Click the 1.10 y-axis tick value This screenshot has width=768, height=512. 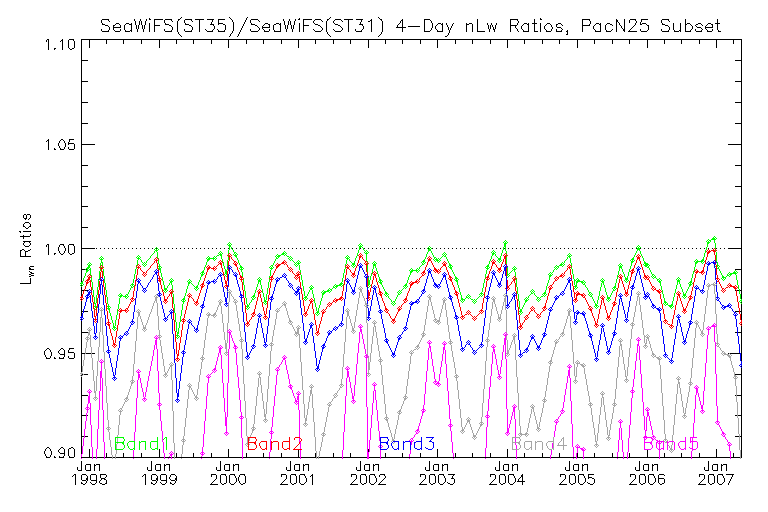coord(60,45)
